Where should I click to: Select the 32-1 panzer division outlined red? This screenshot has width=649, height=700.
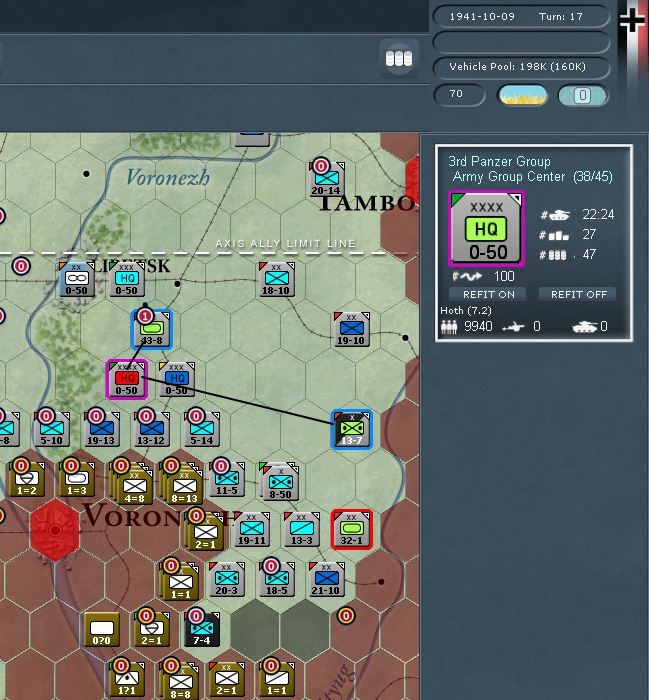(352, 529)
